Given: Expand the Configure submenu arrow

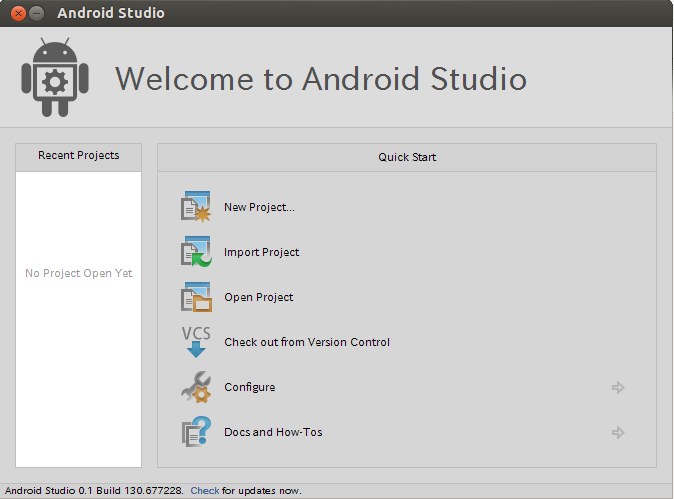Looking at the screenshot, I should click(618, 387).
